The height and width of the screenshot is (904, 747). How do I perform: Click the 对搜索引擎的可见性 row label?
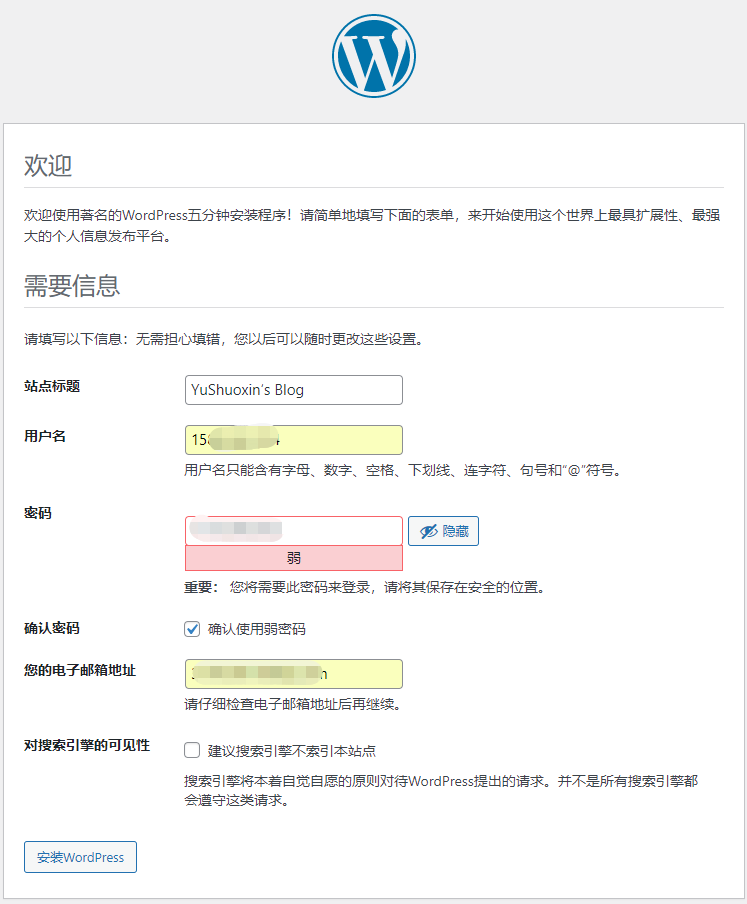point(87,745)
